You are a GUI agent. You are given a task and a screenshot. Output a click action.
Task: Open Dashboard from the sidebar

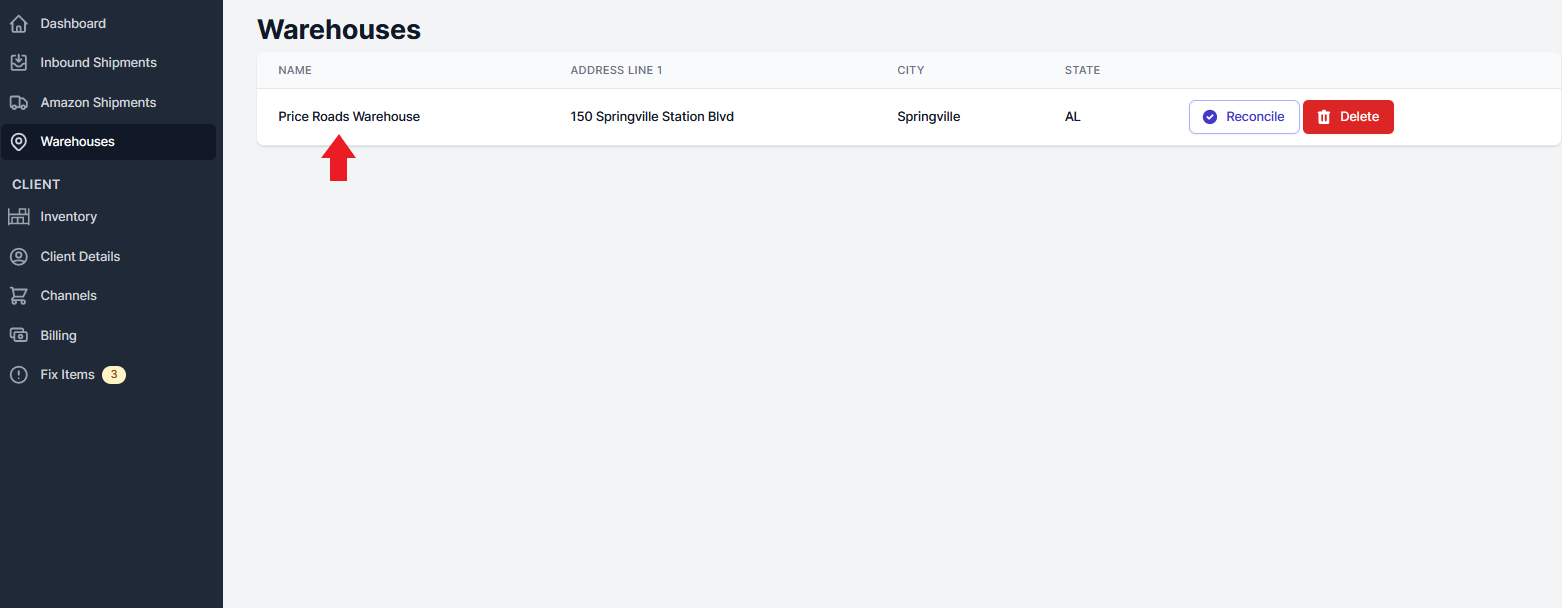tap(108, 23)
